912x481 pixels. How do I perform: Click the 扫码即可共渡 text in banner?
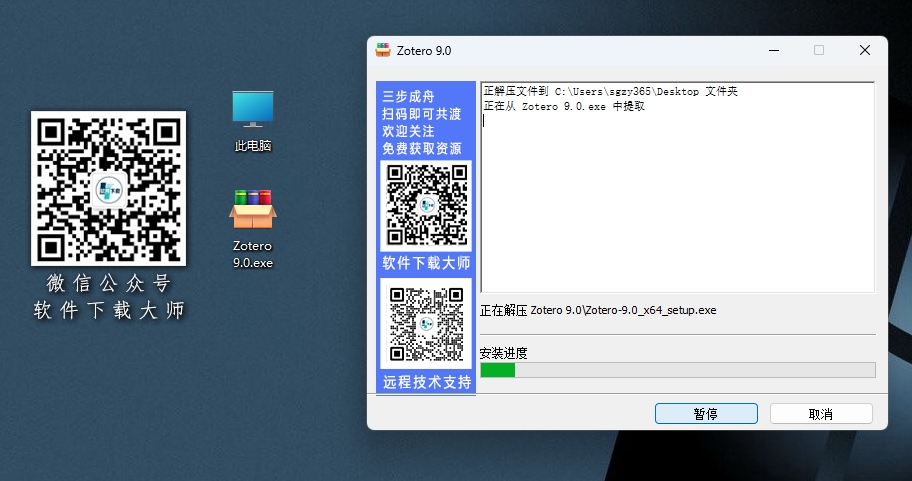(422, 114)
